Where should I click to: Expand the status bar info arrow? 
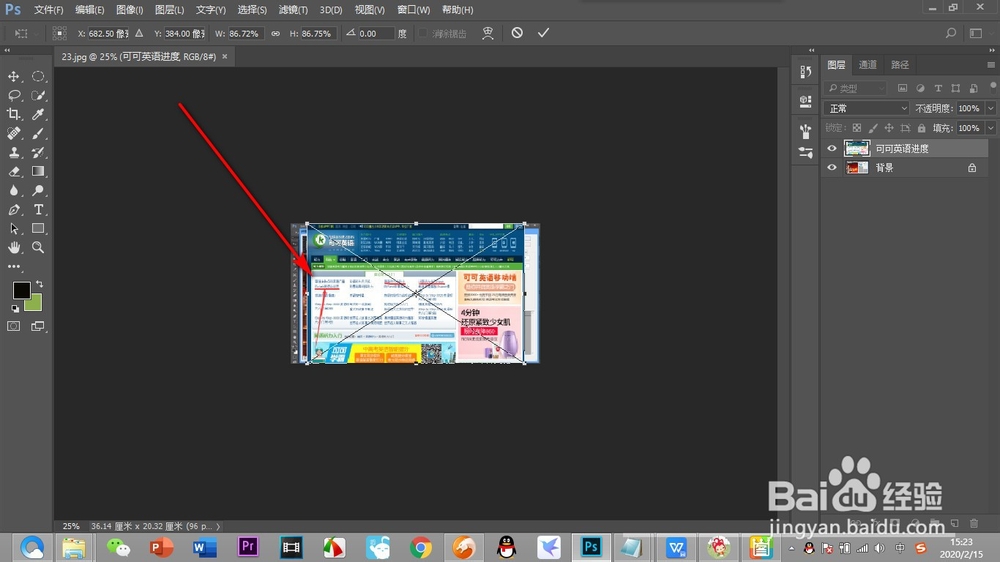pyautogui.click(x=218, y=526)
